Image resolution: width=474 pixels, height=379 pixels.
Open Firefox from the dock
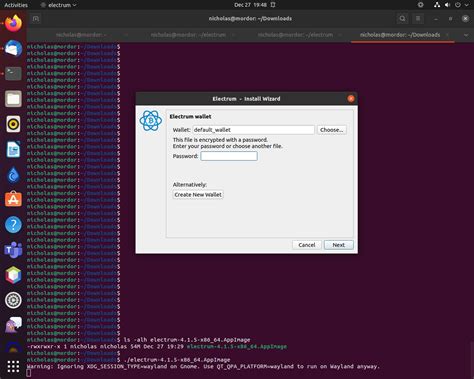[x=13, y=23]
